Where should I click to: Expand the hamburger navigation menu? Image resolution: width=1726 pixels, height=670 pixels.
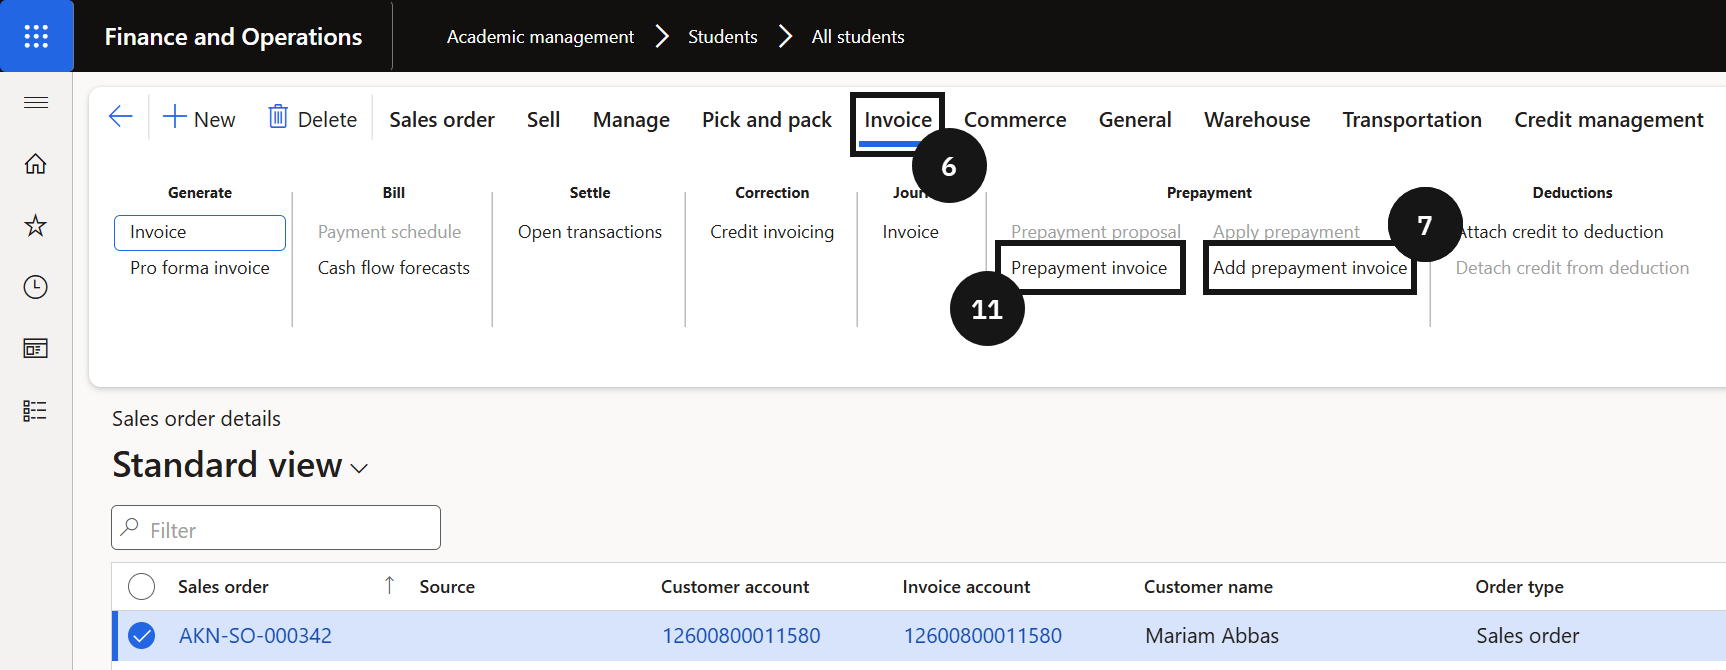36,102
